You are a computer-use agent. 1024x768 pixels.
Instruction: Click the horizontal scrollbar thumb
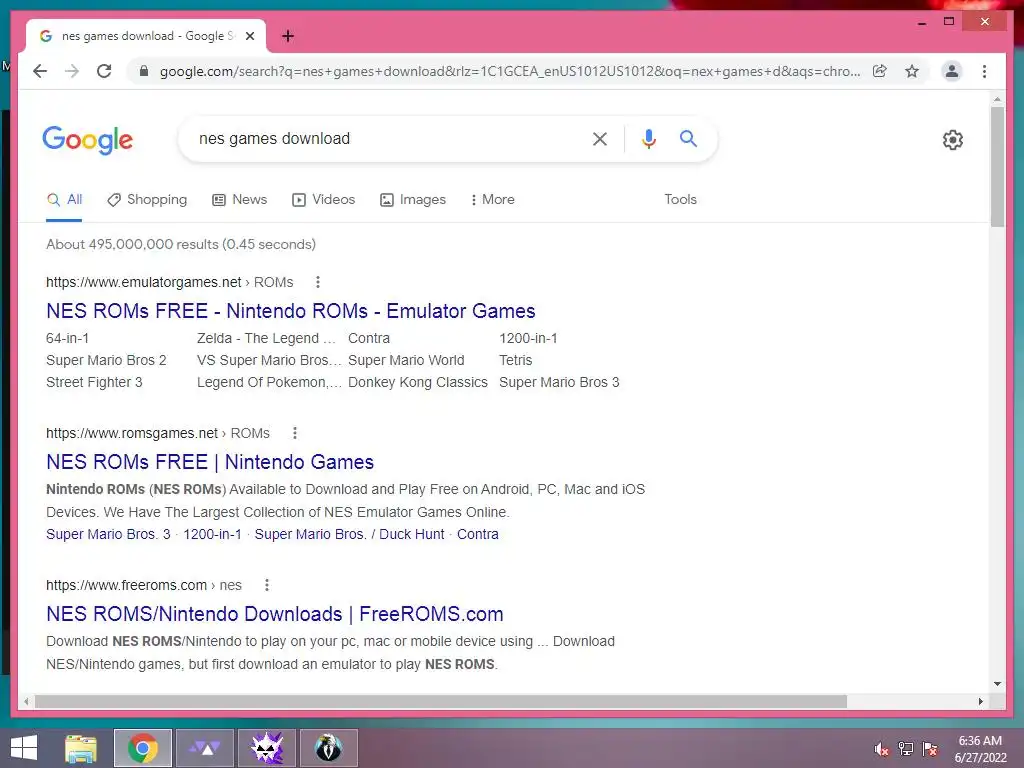(x=441, y=701)
